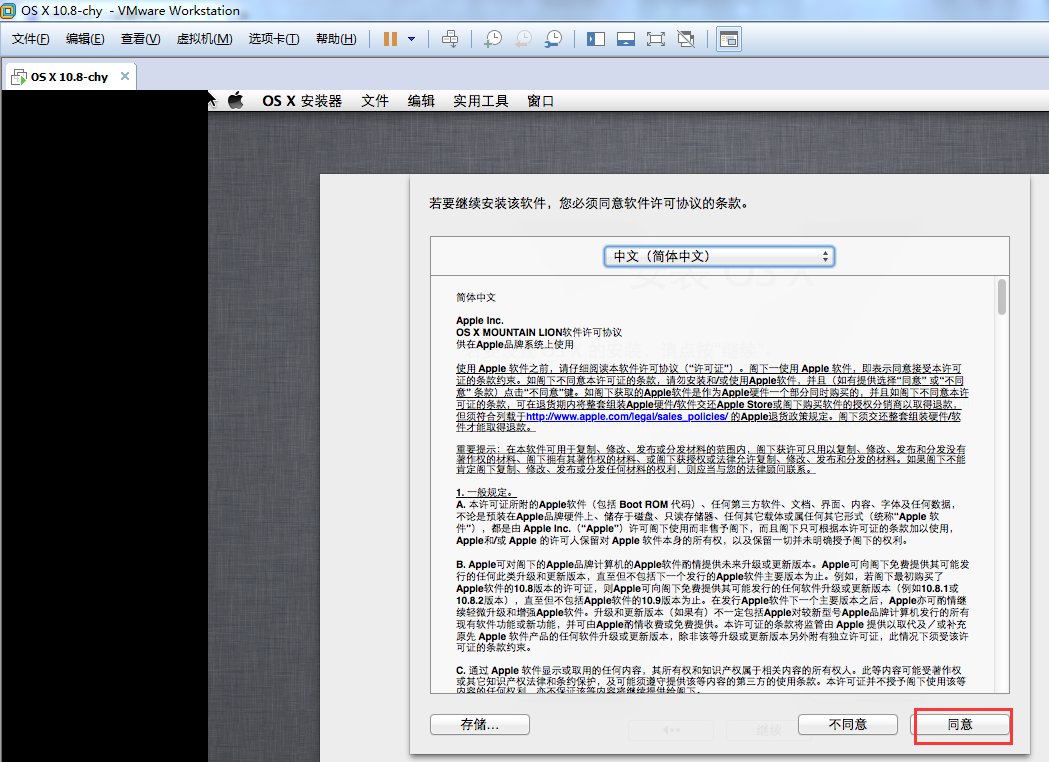Click the 不同意 (Disagree) button
1049x762 pixels.
pyautogui.click(x=847, y=724)
